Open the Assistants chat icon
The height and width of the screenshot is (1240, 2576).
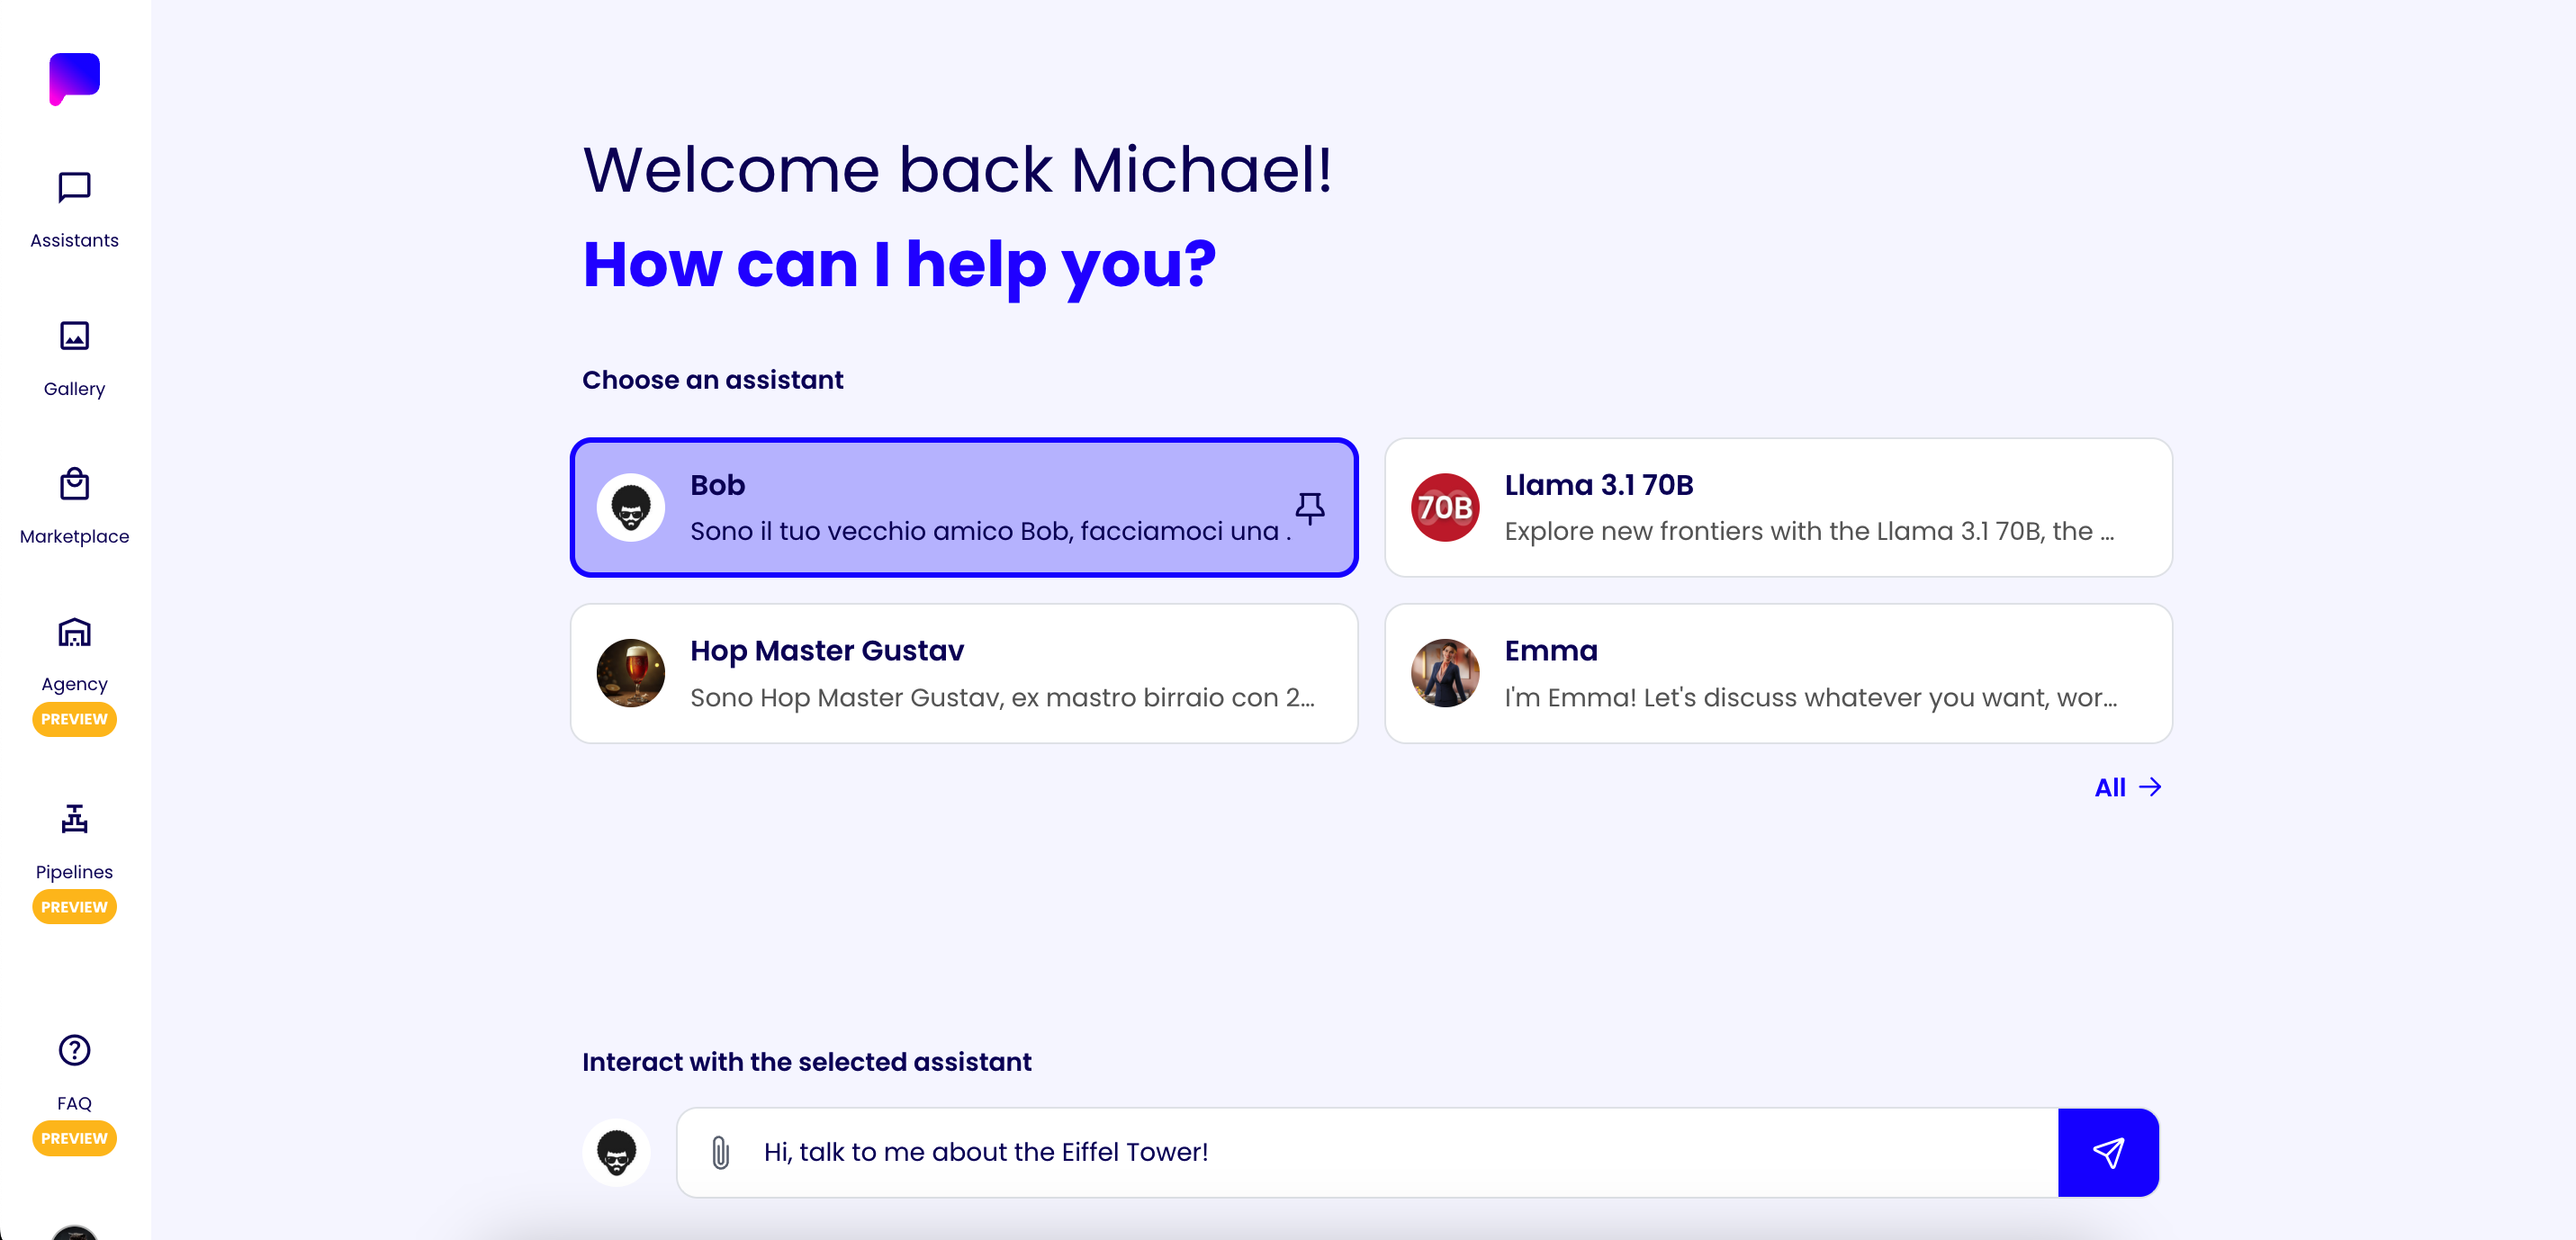74,187
